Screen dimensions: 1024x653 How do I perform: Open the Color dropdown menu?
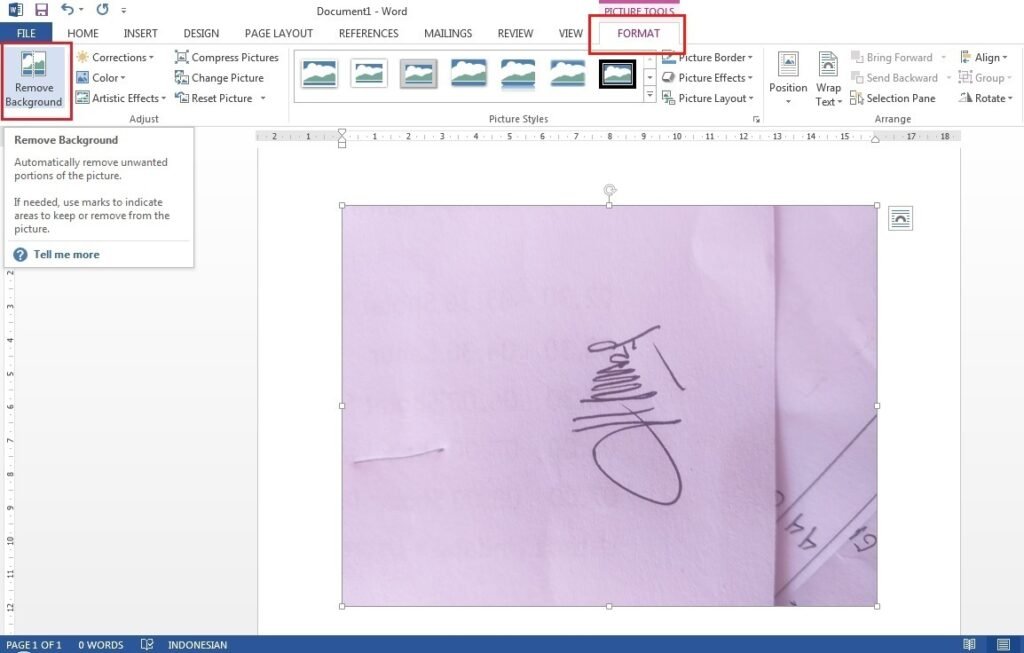point(108,78)
